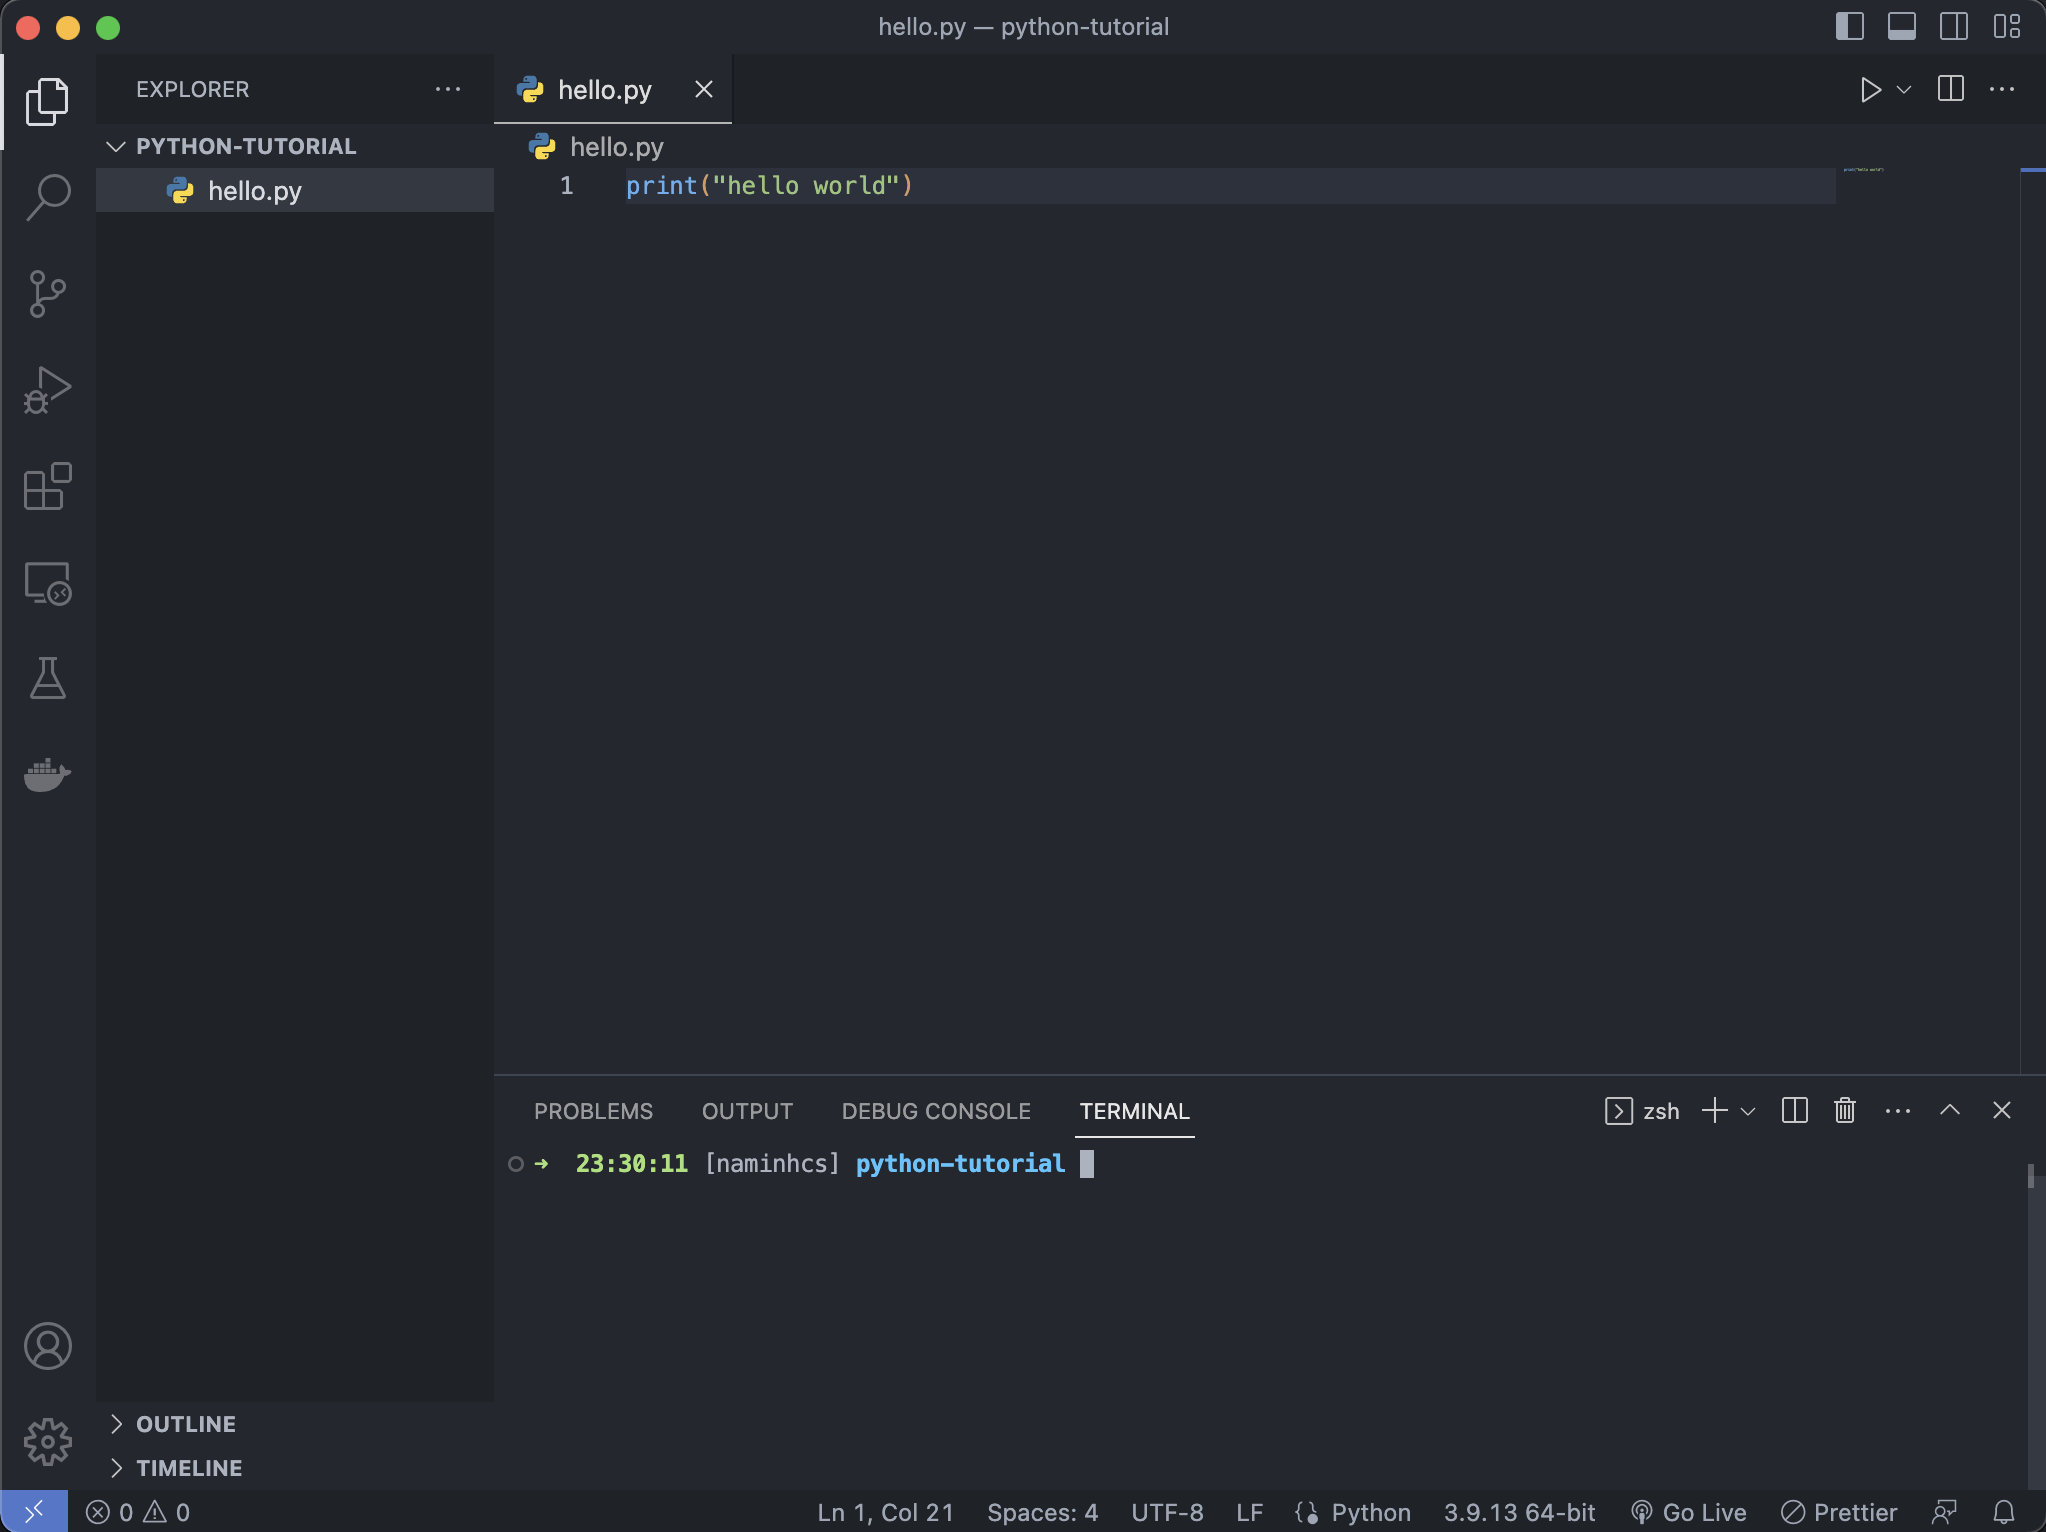Open the Docker view

pyautogui.click(x=47, y=775)
